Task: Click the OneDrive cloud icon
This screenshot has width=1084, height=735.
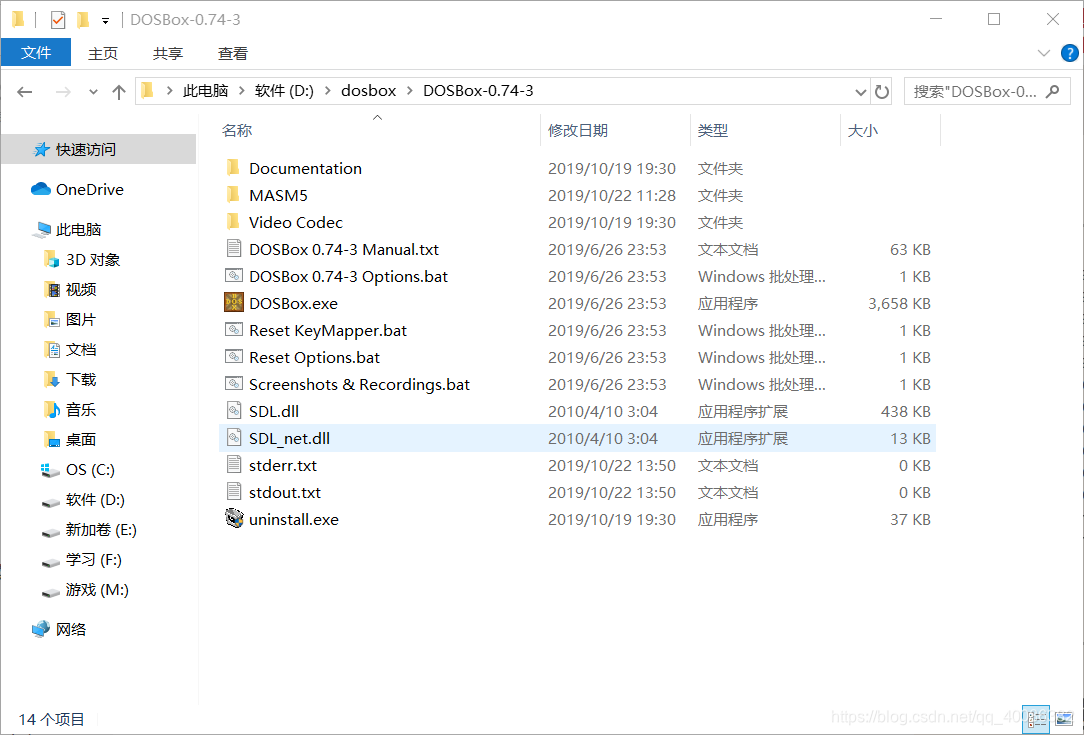Action: [x=41, y=189]
